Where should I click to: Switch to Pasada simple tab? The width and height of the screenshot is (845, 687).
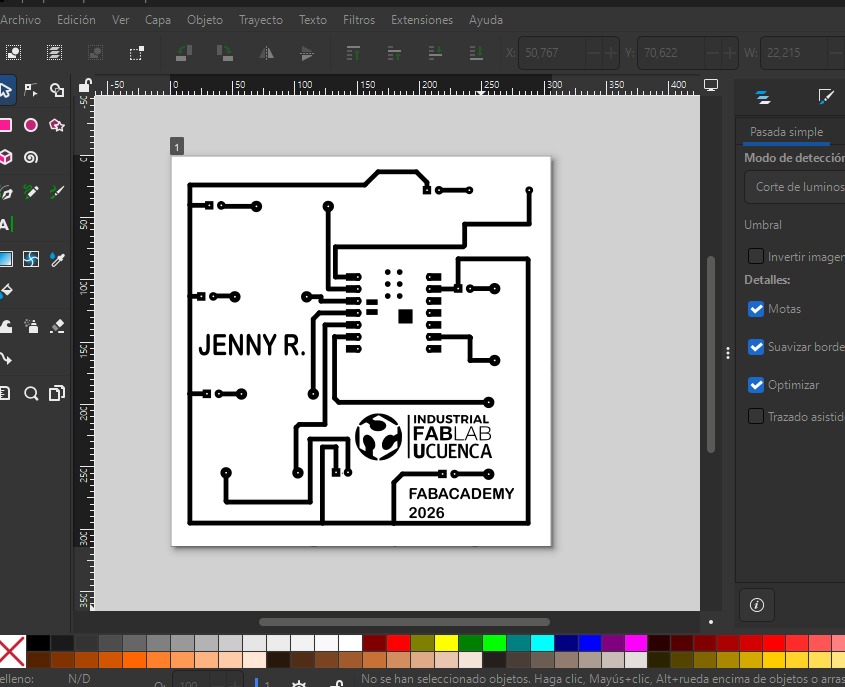point(786,132)
